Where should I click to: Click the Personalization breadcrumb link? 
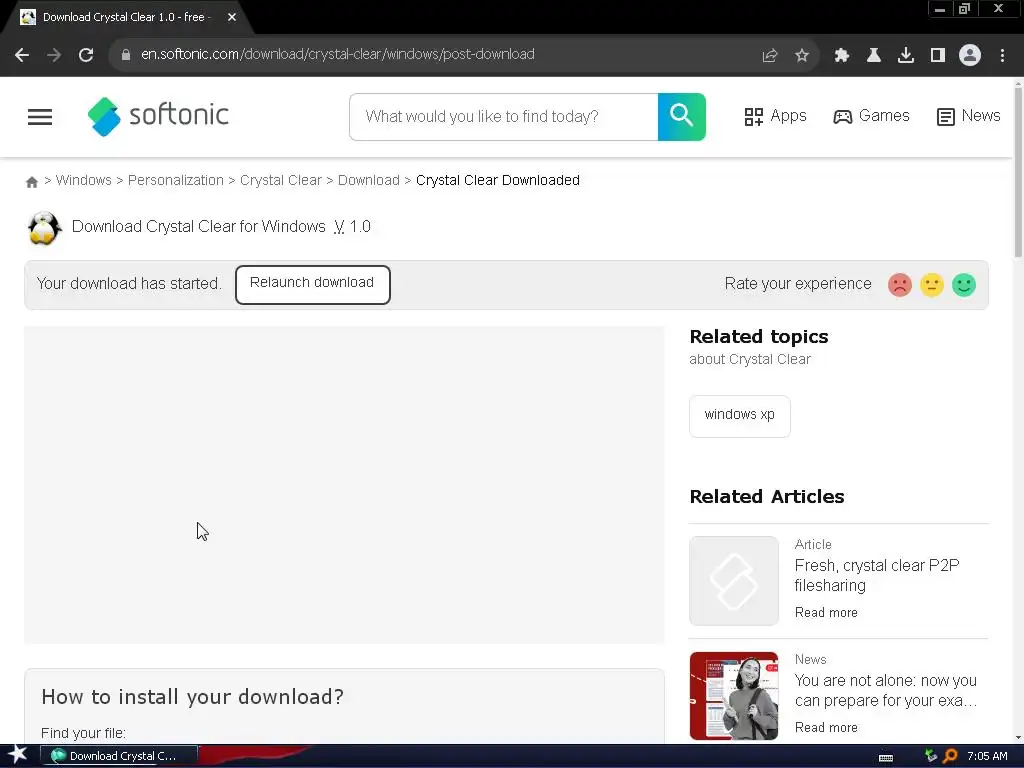pos(176,180)
